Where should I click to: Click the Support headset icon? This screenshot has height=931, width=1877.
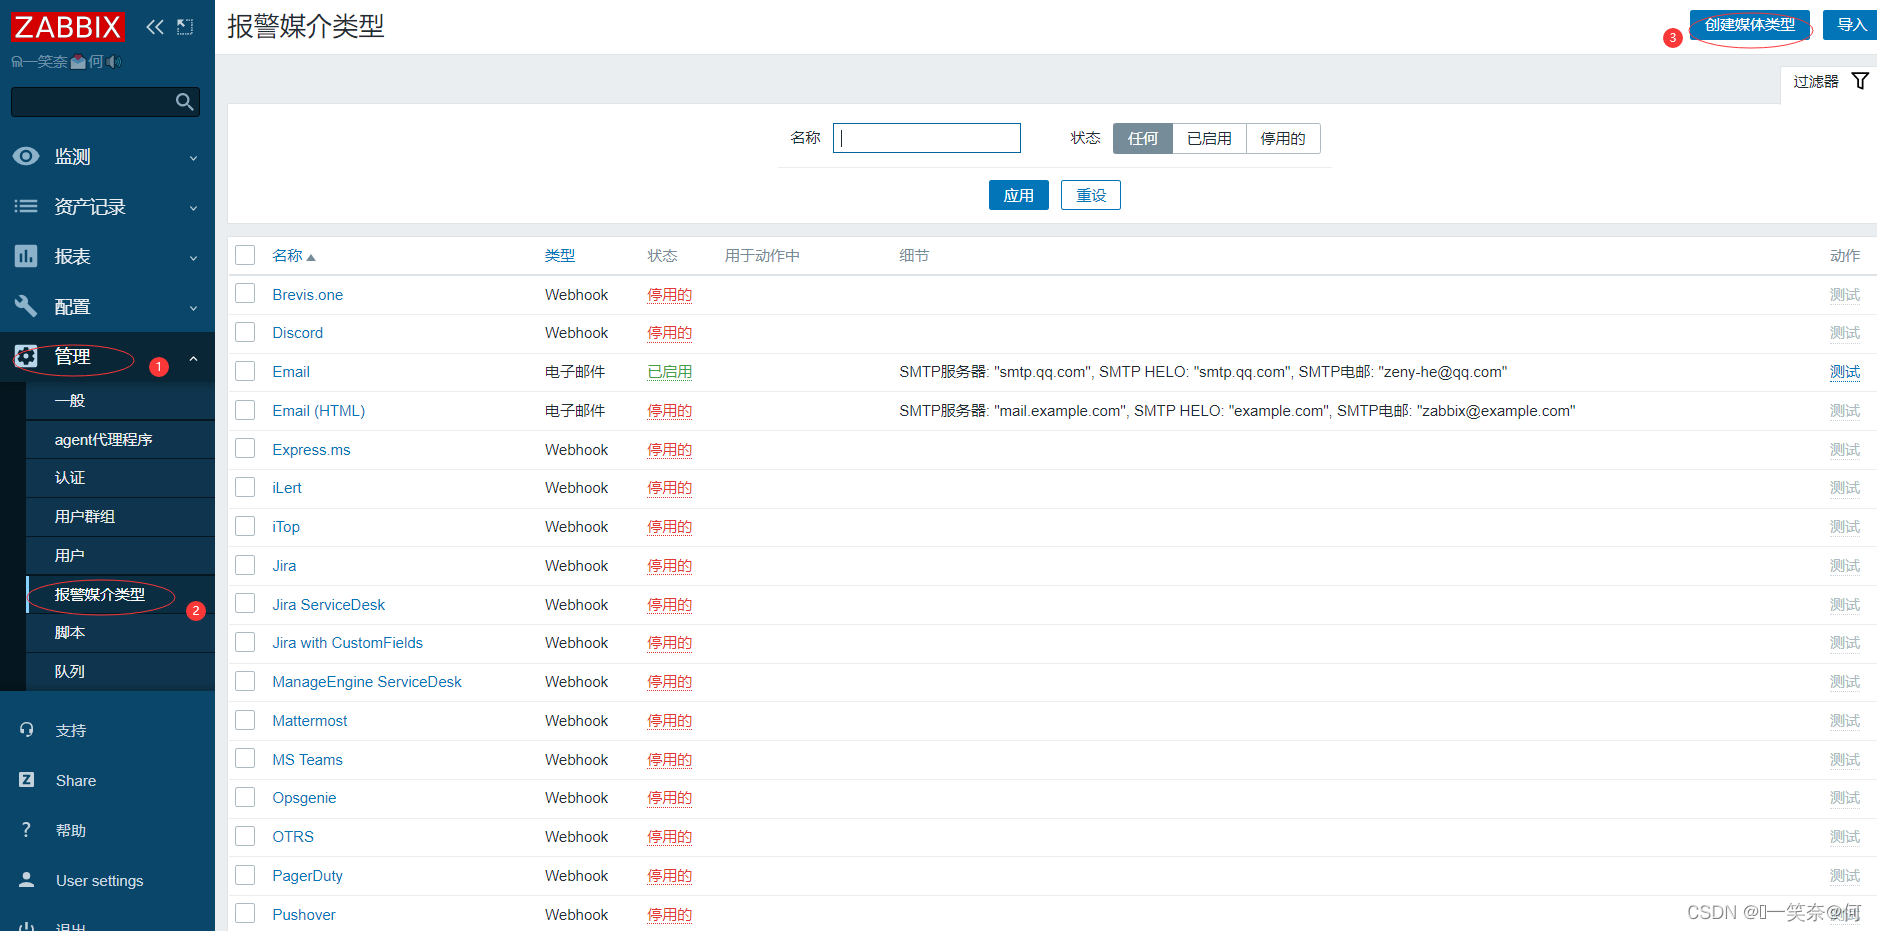(27, 730)
